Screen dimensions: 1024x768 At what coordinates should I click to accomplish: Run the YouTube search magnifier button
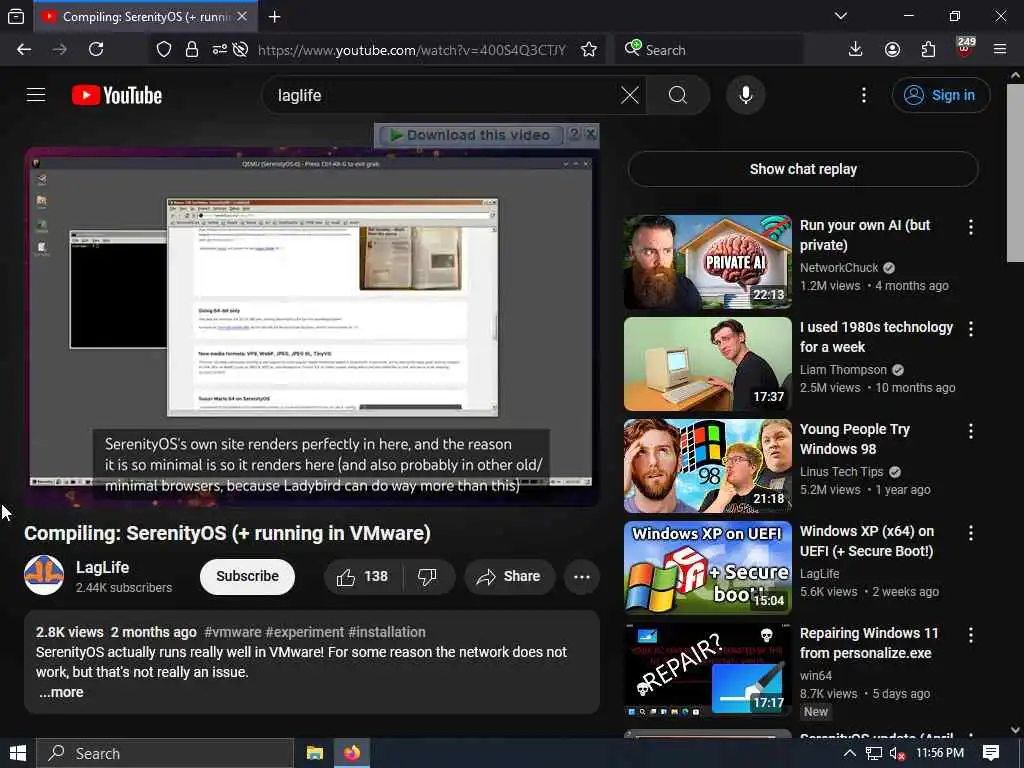(678, 95)
